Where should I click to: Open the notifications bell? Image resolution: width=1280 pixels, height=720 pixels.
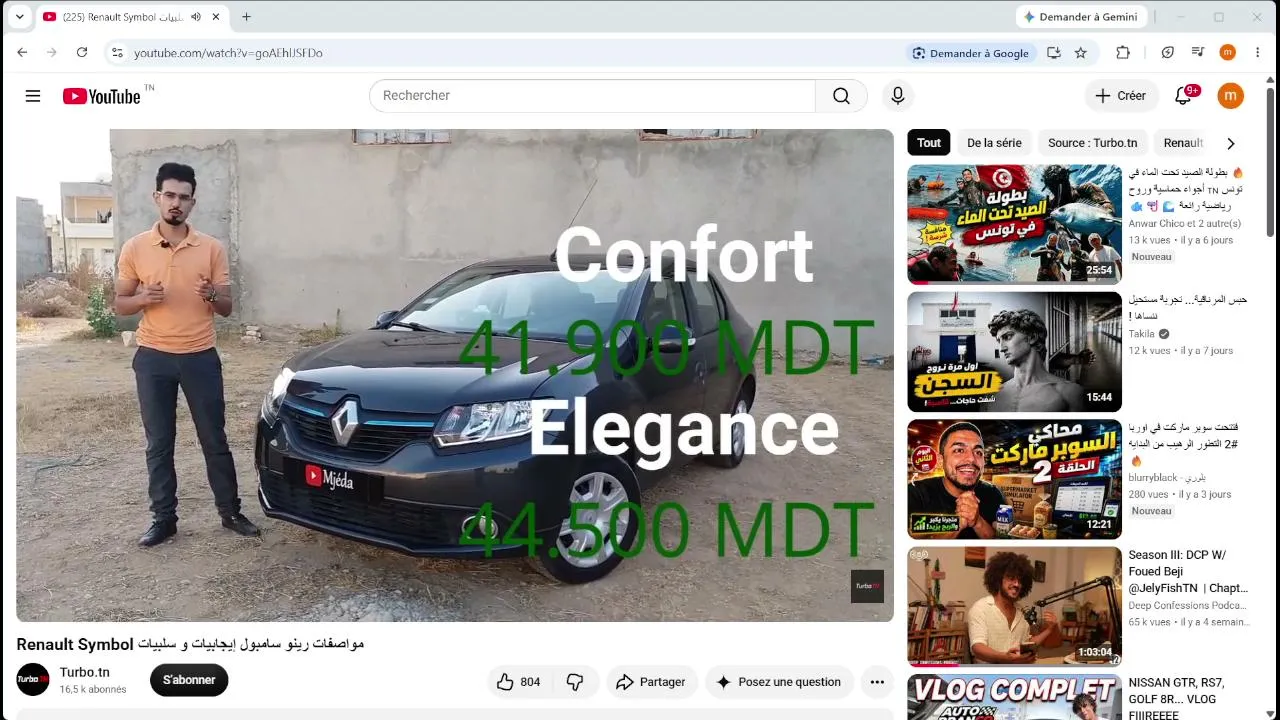tap(1183, 96)
